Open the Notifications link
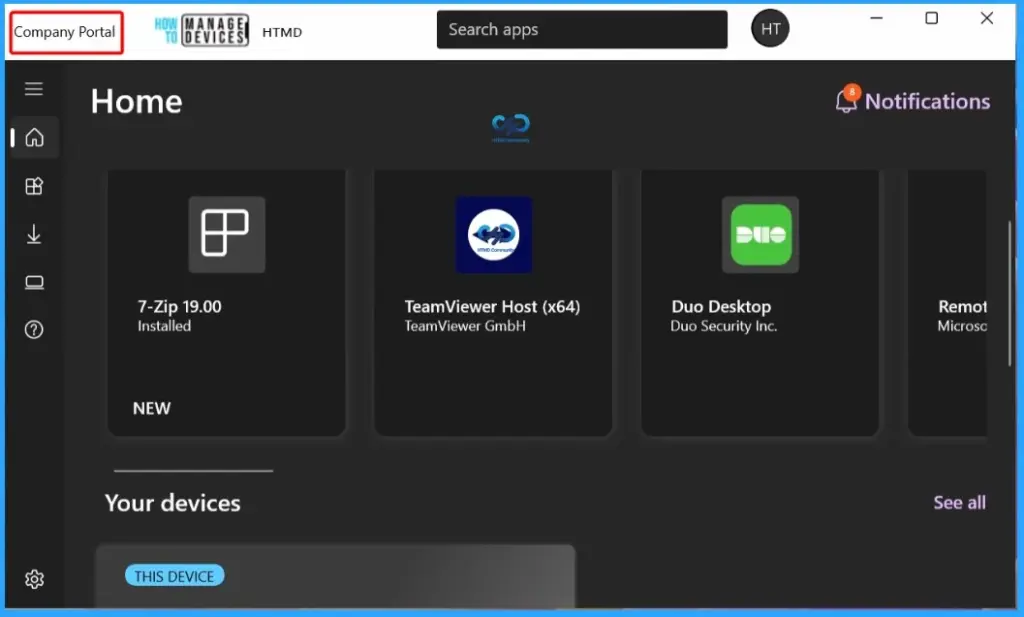The image size is (1024, 617). click(x=927, y=102)
